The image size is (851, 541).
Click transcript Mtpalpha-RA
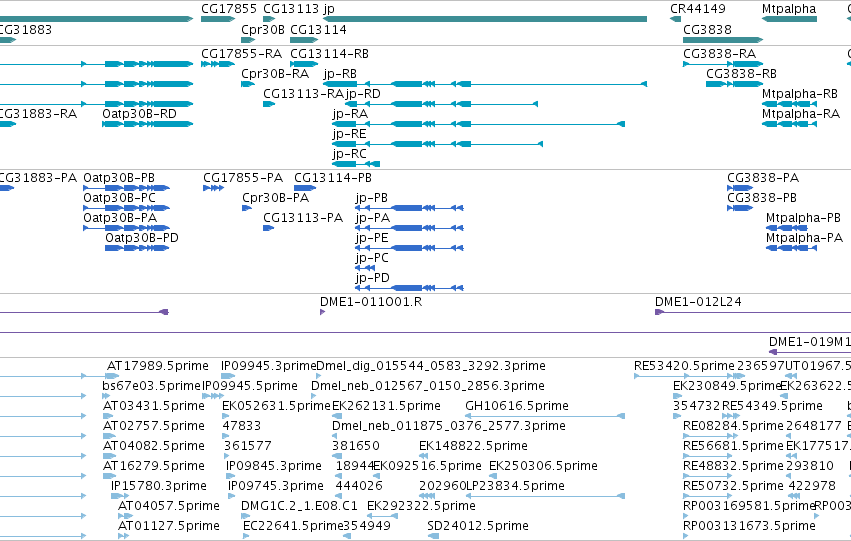(801, 114)
